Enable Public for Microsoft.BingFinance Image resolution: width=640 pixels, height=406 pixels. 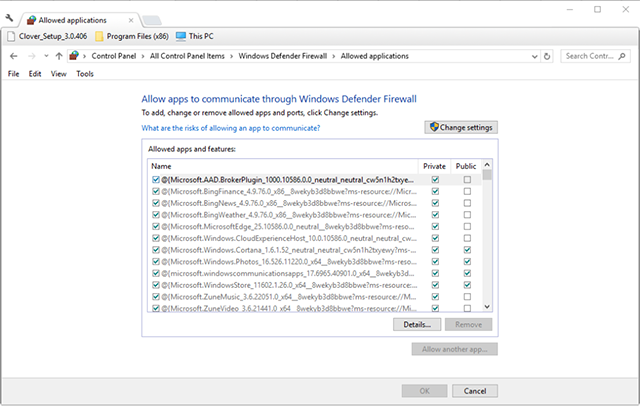tap(467, 191)
